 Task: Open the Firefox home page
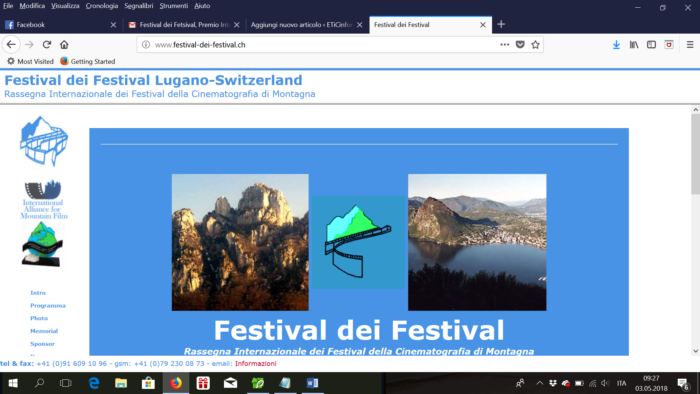coord(64,45)
